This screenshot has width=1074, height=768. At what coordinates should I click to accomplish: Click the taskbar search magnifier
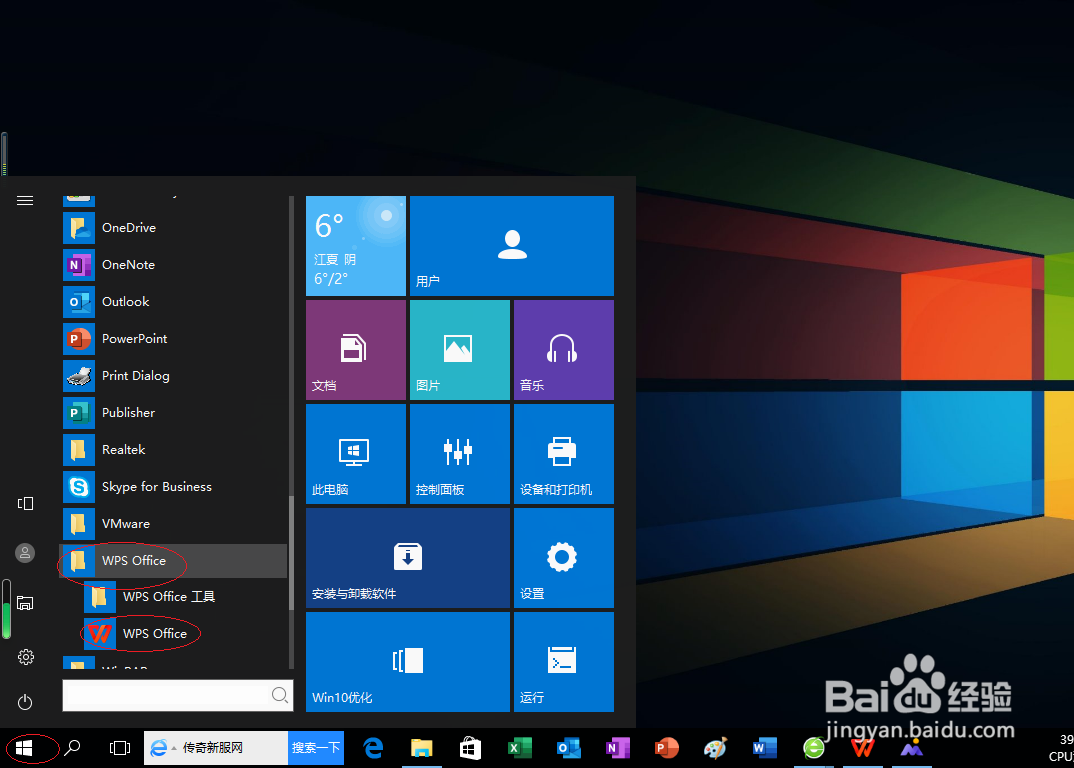72,748
